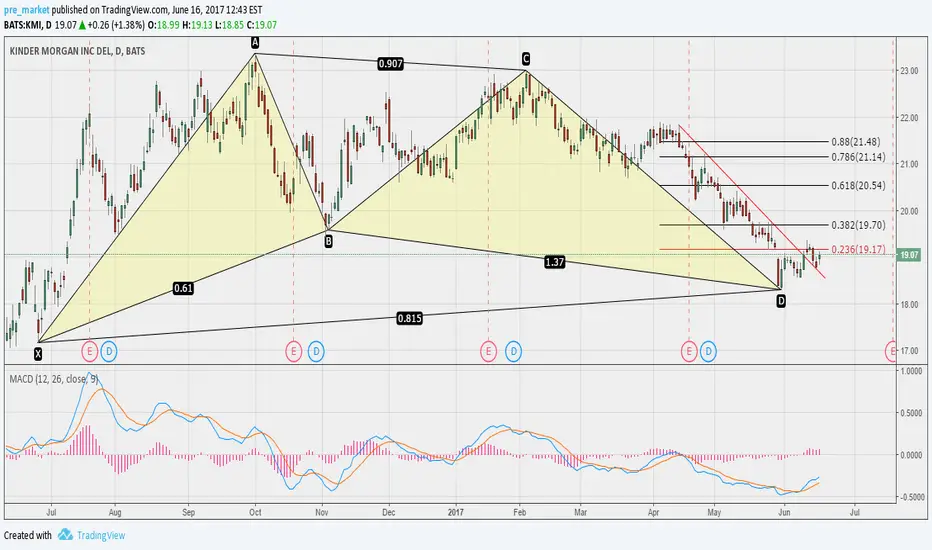Select the black pattern point D label
Screen dimensions: 932x550
781,301
